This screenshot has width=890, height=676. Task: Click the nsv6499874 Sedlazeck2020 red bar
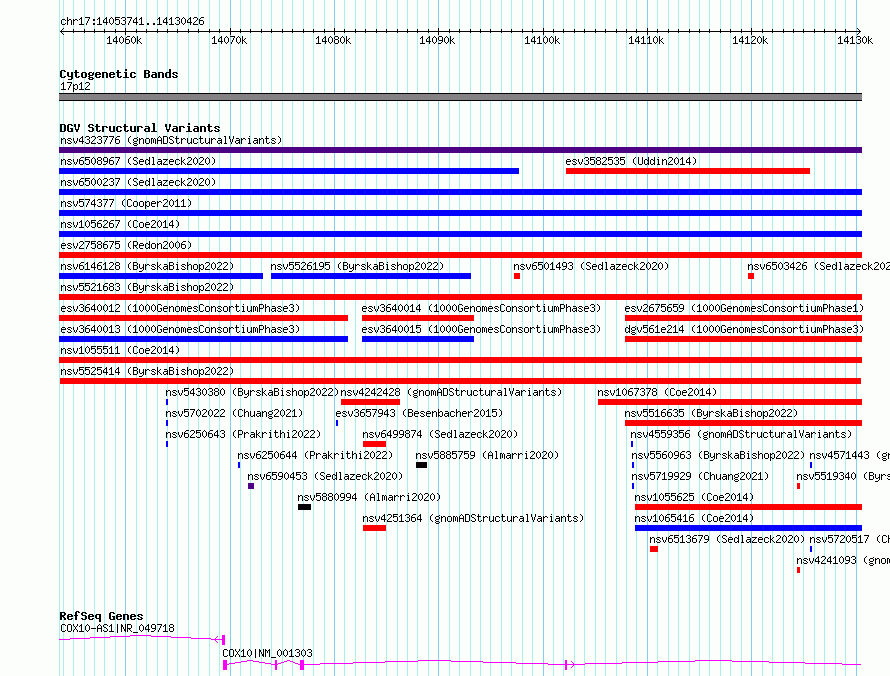click(374, 444)
